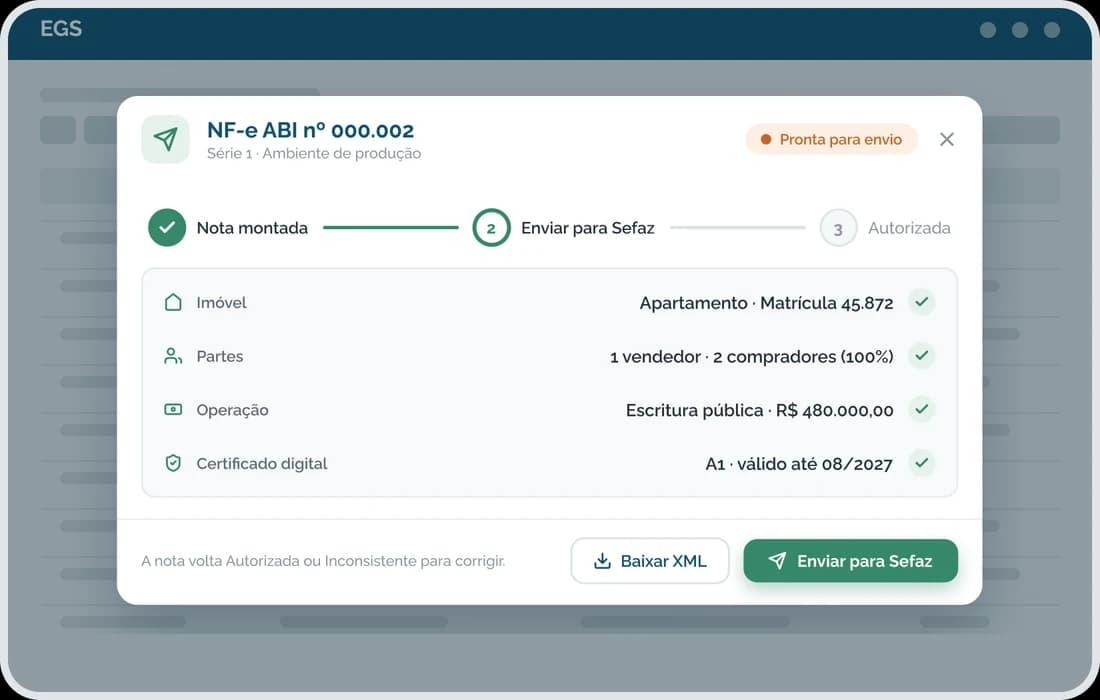Viewport: 1100px width, 700px height.
Task: Click the Operação row label
Action: [232, 410]
